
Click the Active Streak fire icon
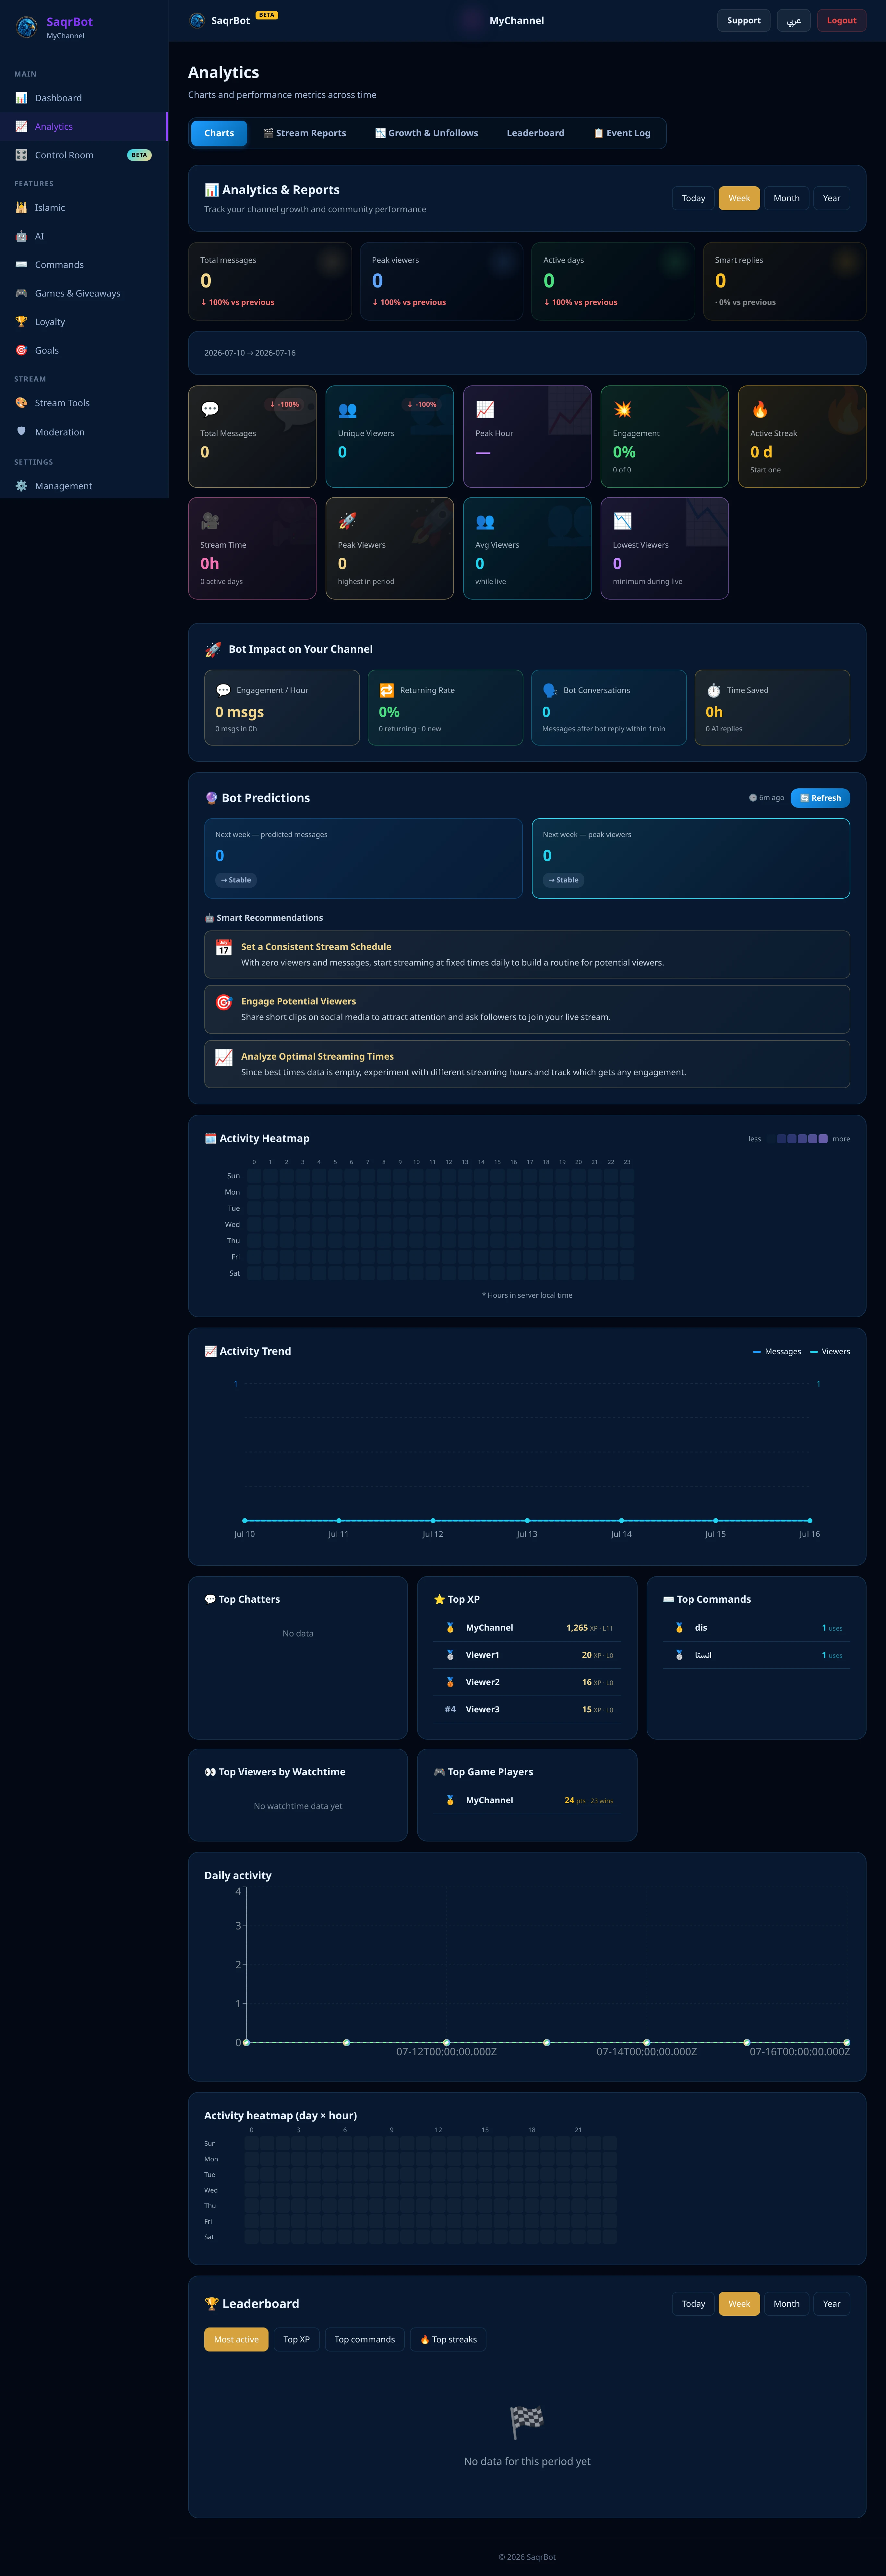click(x=760, y=409)
